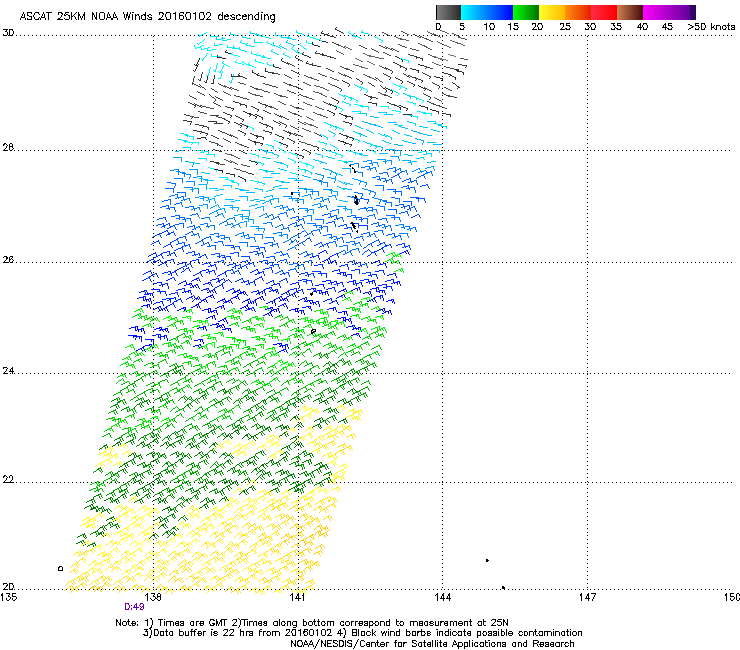The width and height of the screenshot is (740, 650).
Task: Click longitude label '141'
Action: 297,597
